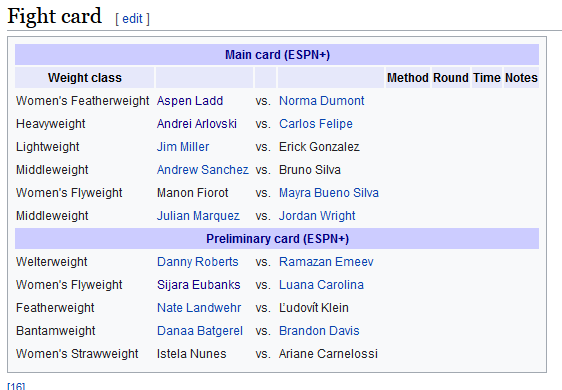Viewport: 562px width, 390px height.
Task: Open the Luana Carolina page
Action: (321, 285)
